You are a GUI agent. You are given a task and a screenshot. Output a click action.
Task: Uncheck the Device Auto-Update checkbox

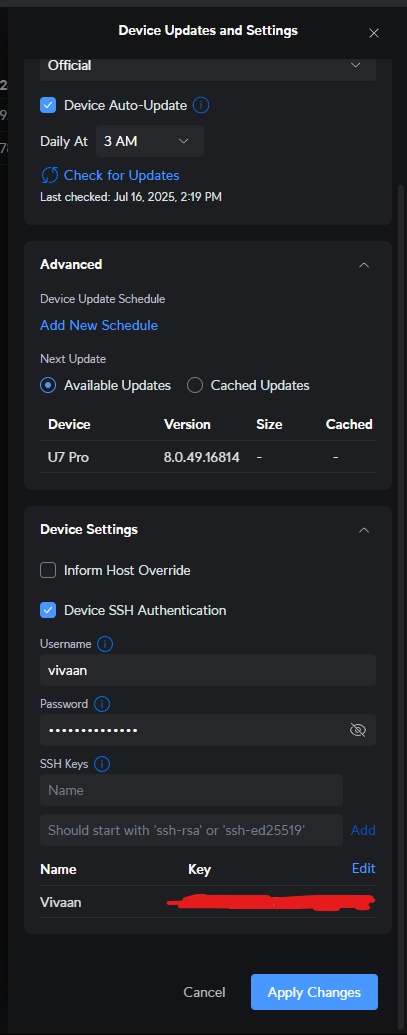coord(48,105)
